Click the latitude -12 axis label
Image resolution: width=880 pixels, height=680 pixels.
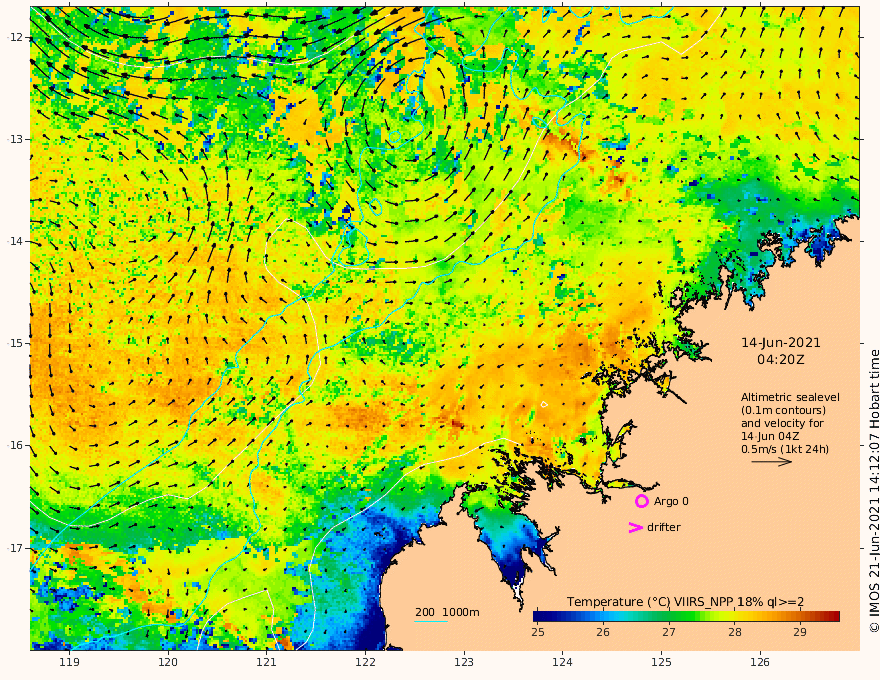15,37
